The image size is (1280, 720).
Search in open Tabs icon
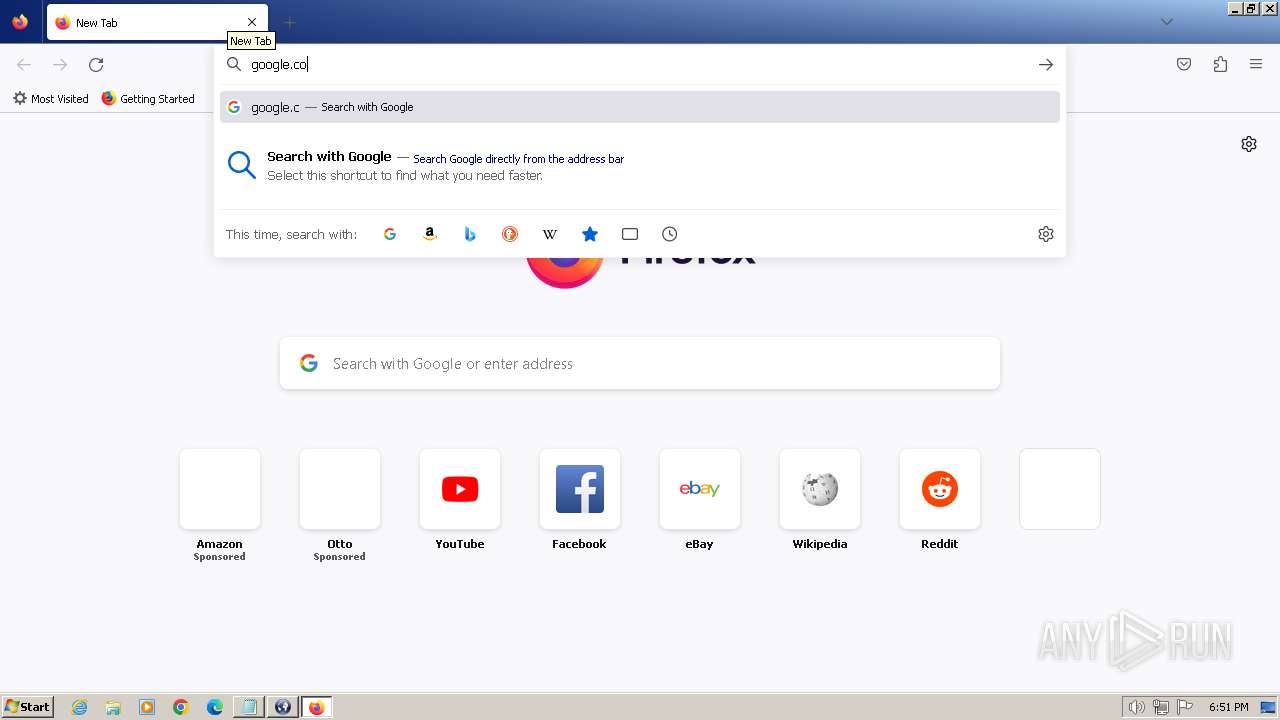[630, 234]
